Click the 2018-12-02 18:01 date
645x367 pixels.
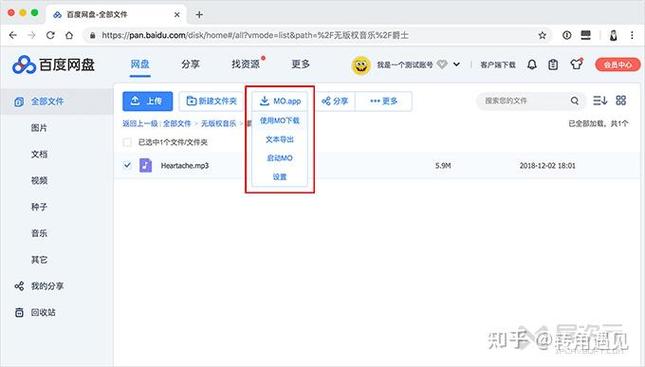tap(547, 166)
